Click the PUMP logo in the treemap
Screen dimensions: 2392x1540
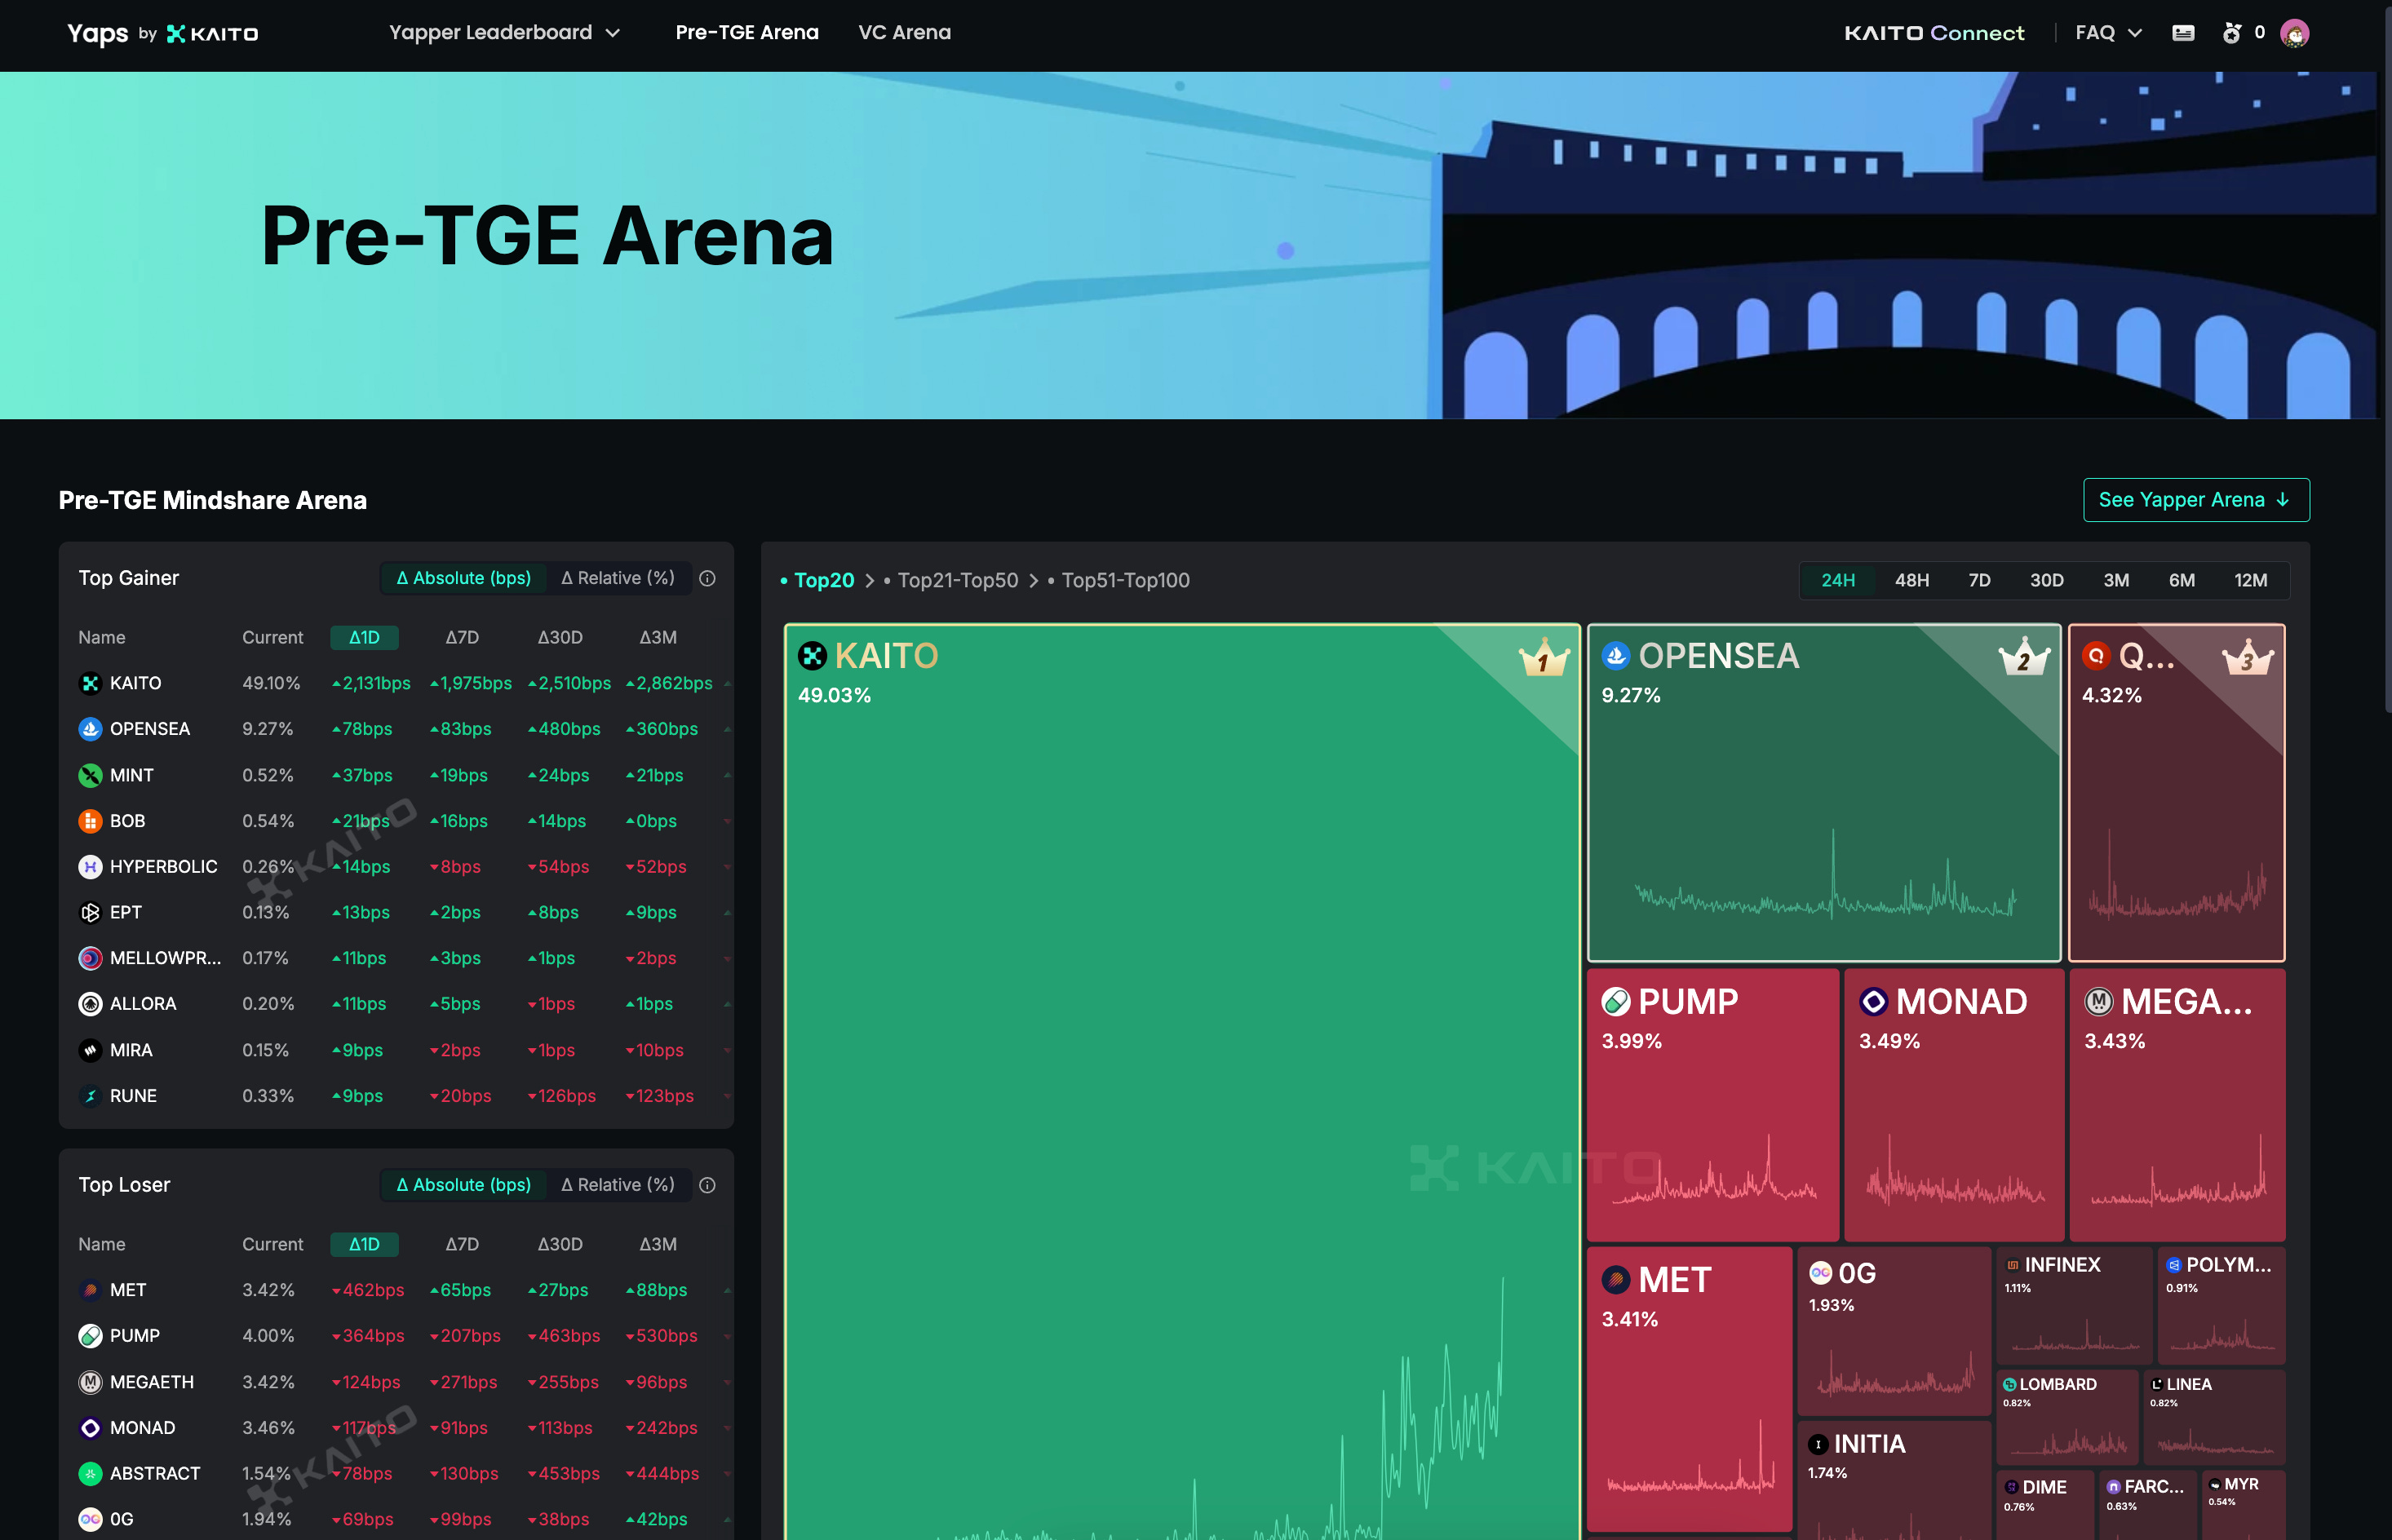pos(1615,1001)
